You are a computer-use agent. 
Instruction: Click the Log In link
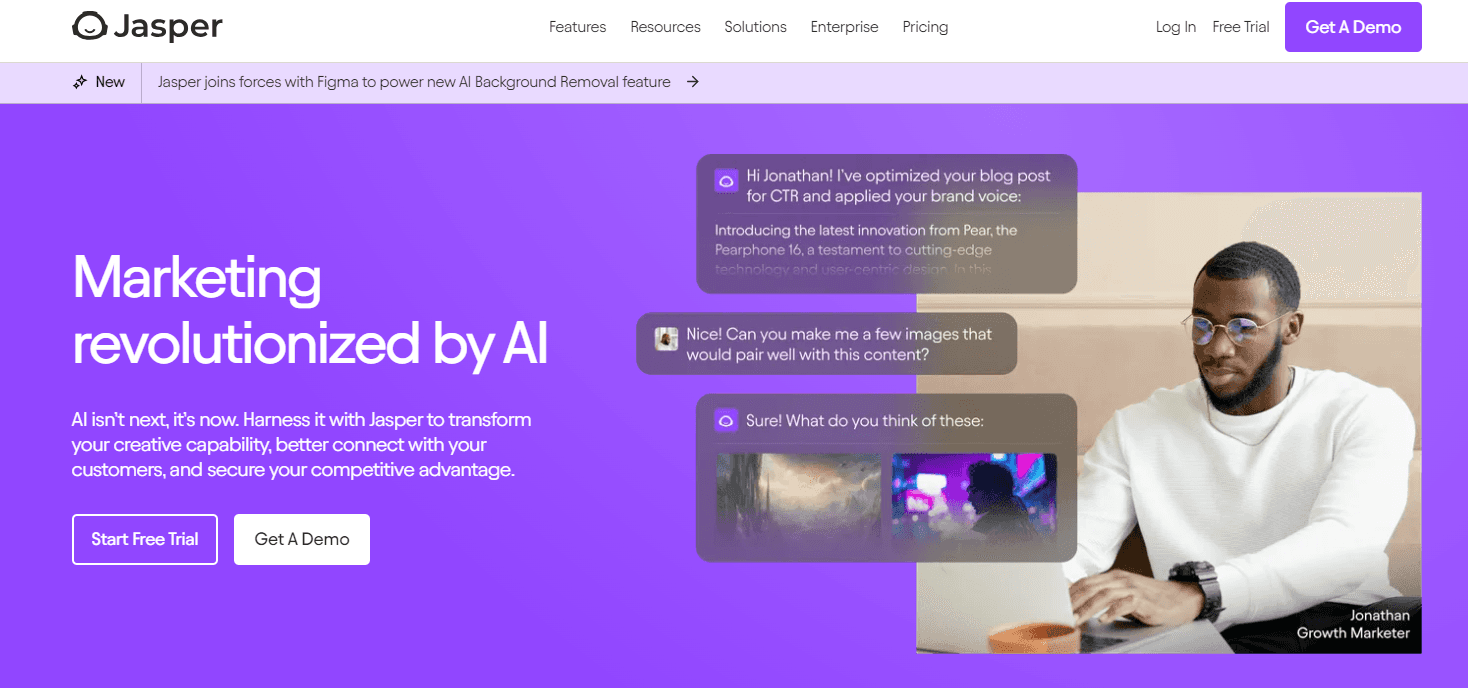[x=1175, y=27]
